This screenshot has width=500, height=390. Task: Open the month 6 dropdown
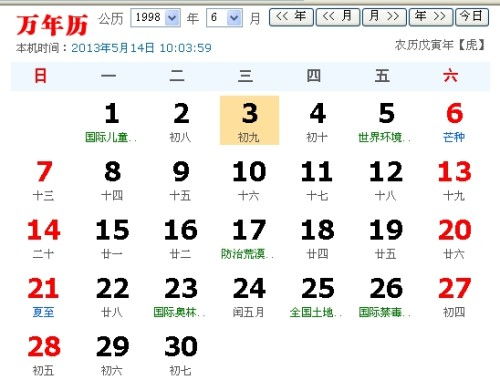(x=224, y=17)
